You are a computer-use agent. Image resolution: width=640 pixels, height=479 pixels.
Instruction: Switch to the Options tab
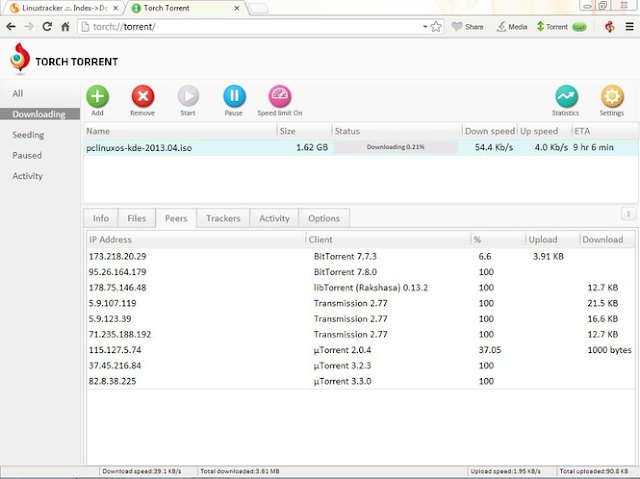324,218
